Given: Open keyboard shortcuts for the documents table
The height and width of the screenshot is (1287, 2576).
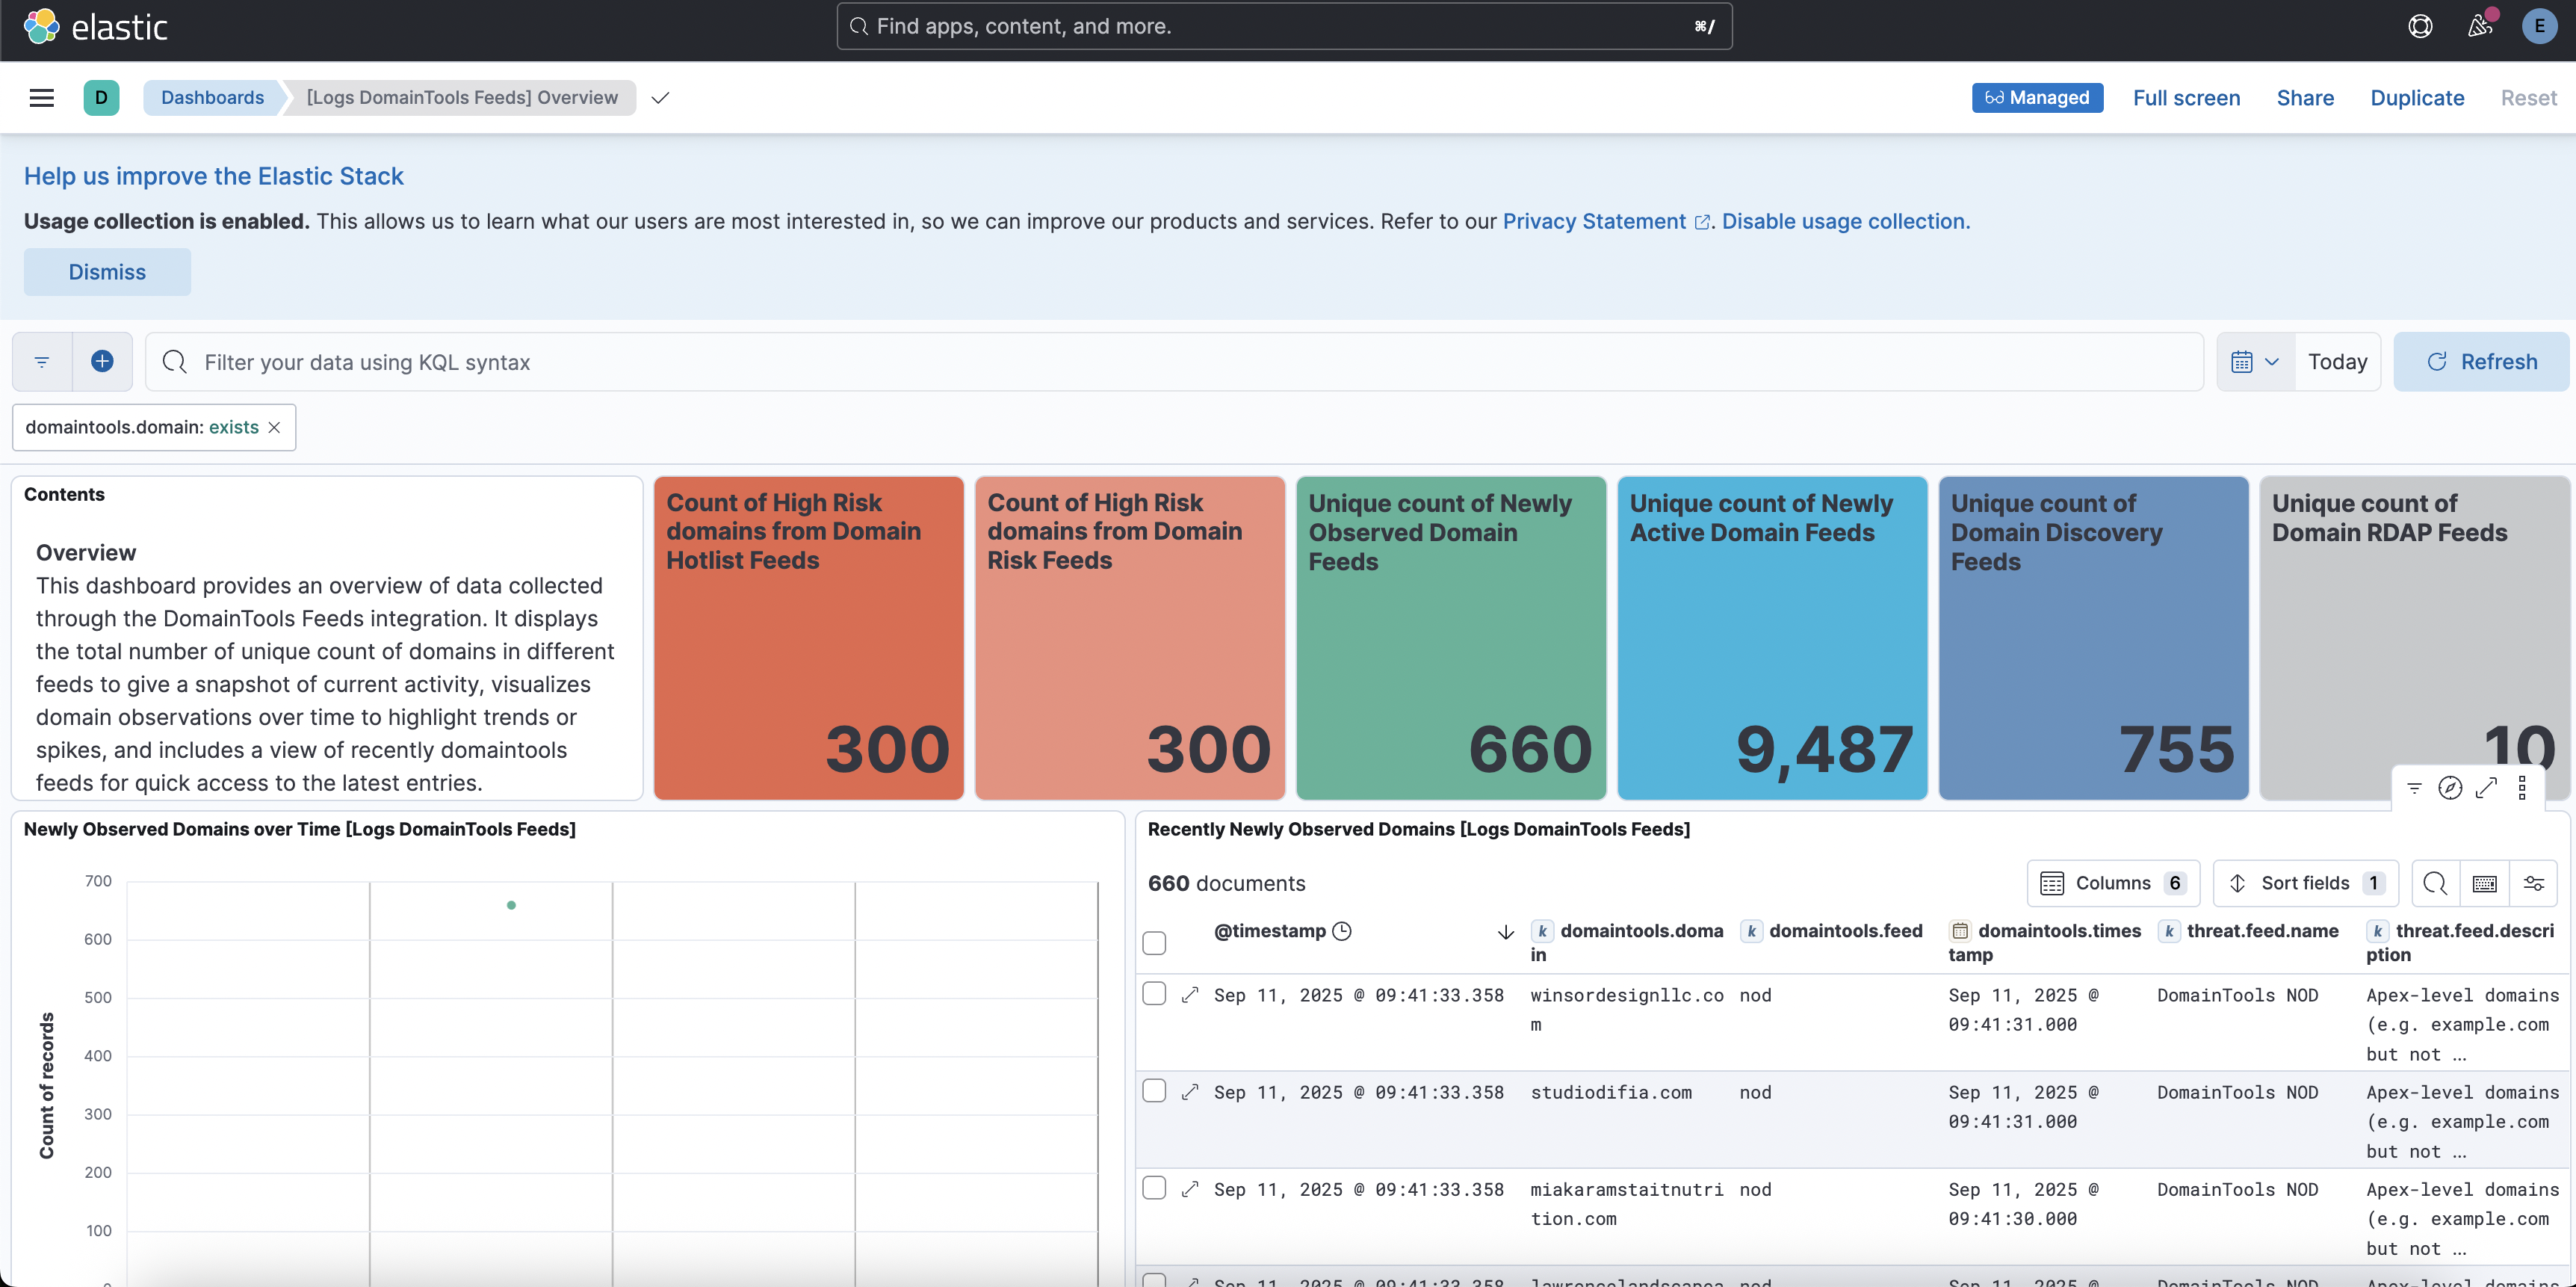Looking at the screenshot, I should [x=2484, y=883].
